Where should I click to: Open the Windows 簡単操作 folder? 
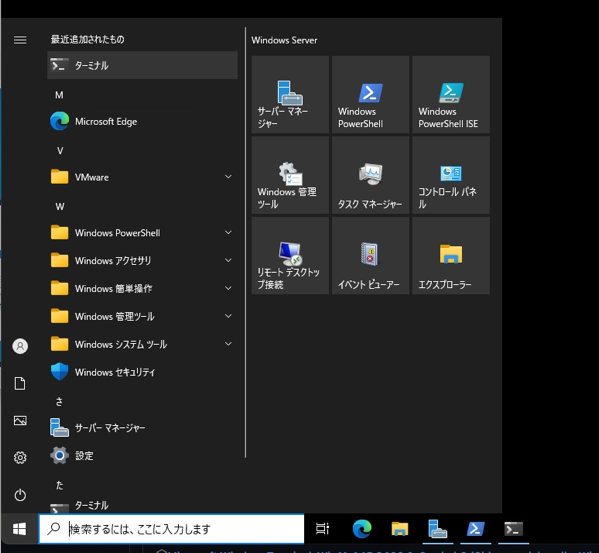click(x=142, y=288)
